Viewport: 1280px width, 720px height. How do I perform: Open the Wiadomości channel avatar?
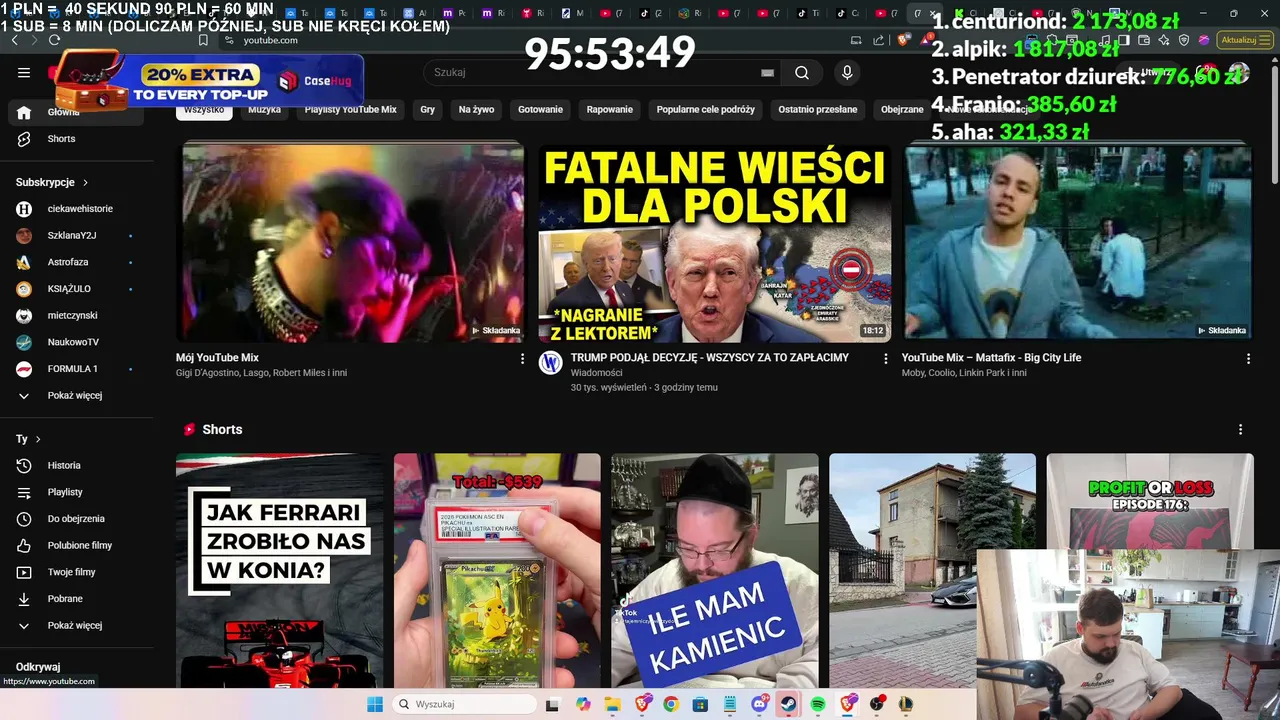[x=551, y=364]
